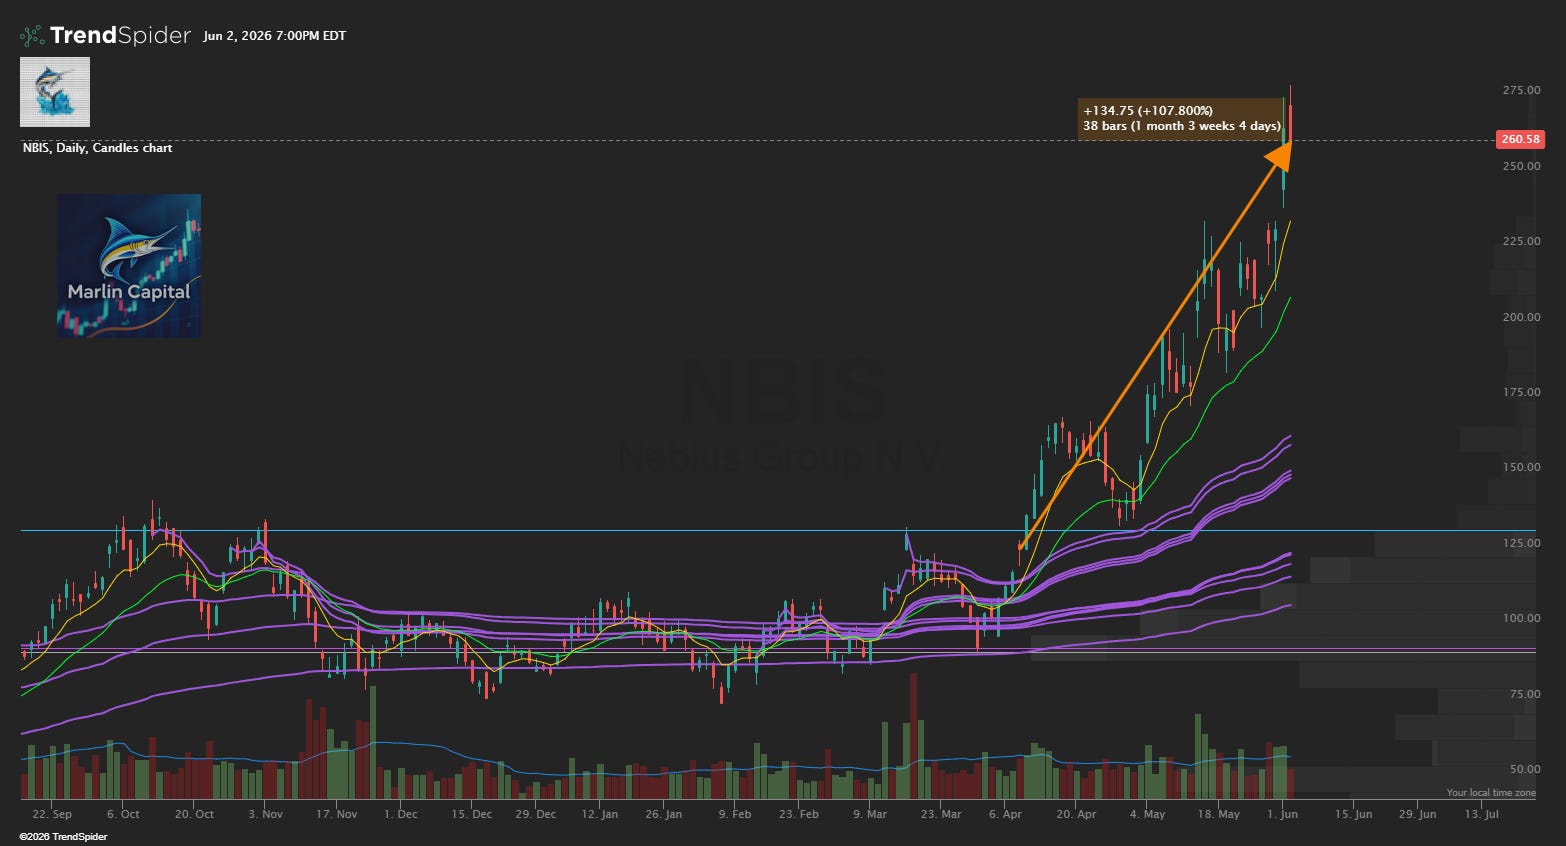Screen dimensions: 1566x846
Task: Click the 275.00 price axis label
Action: tap(1521, 90)
